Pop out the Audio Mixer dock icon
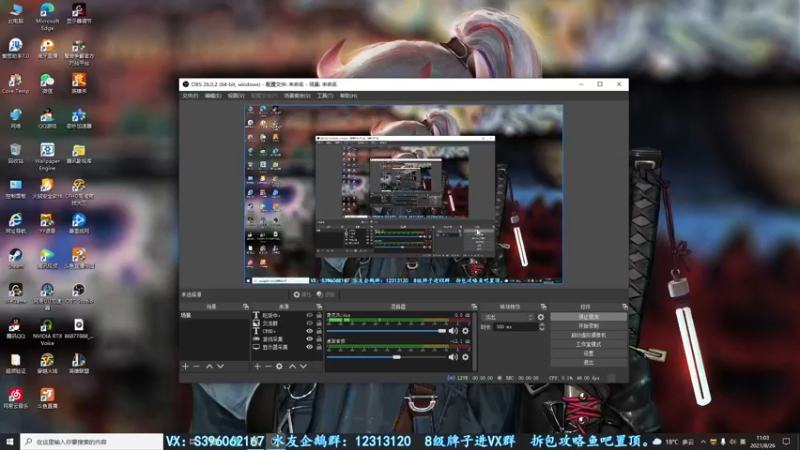The height and width of the screenshot is (450, 800). coord(474,307)
